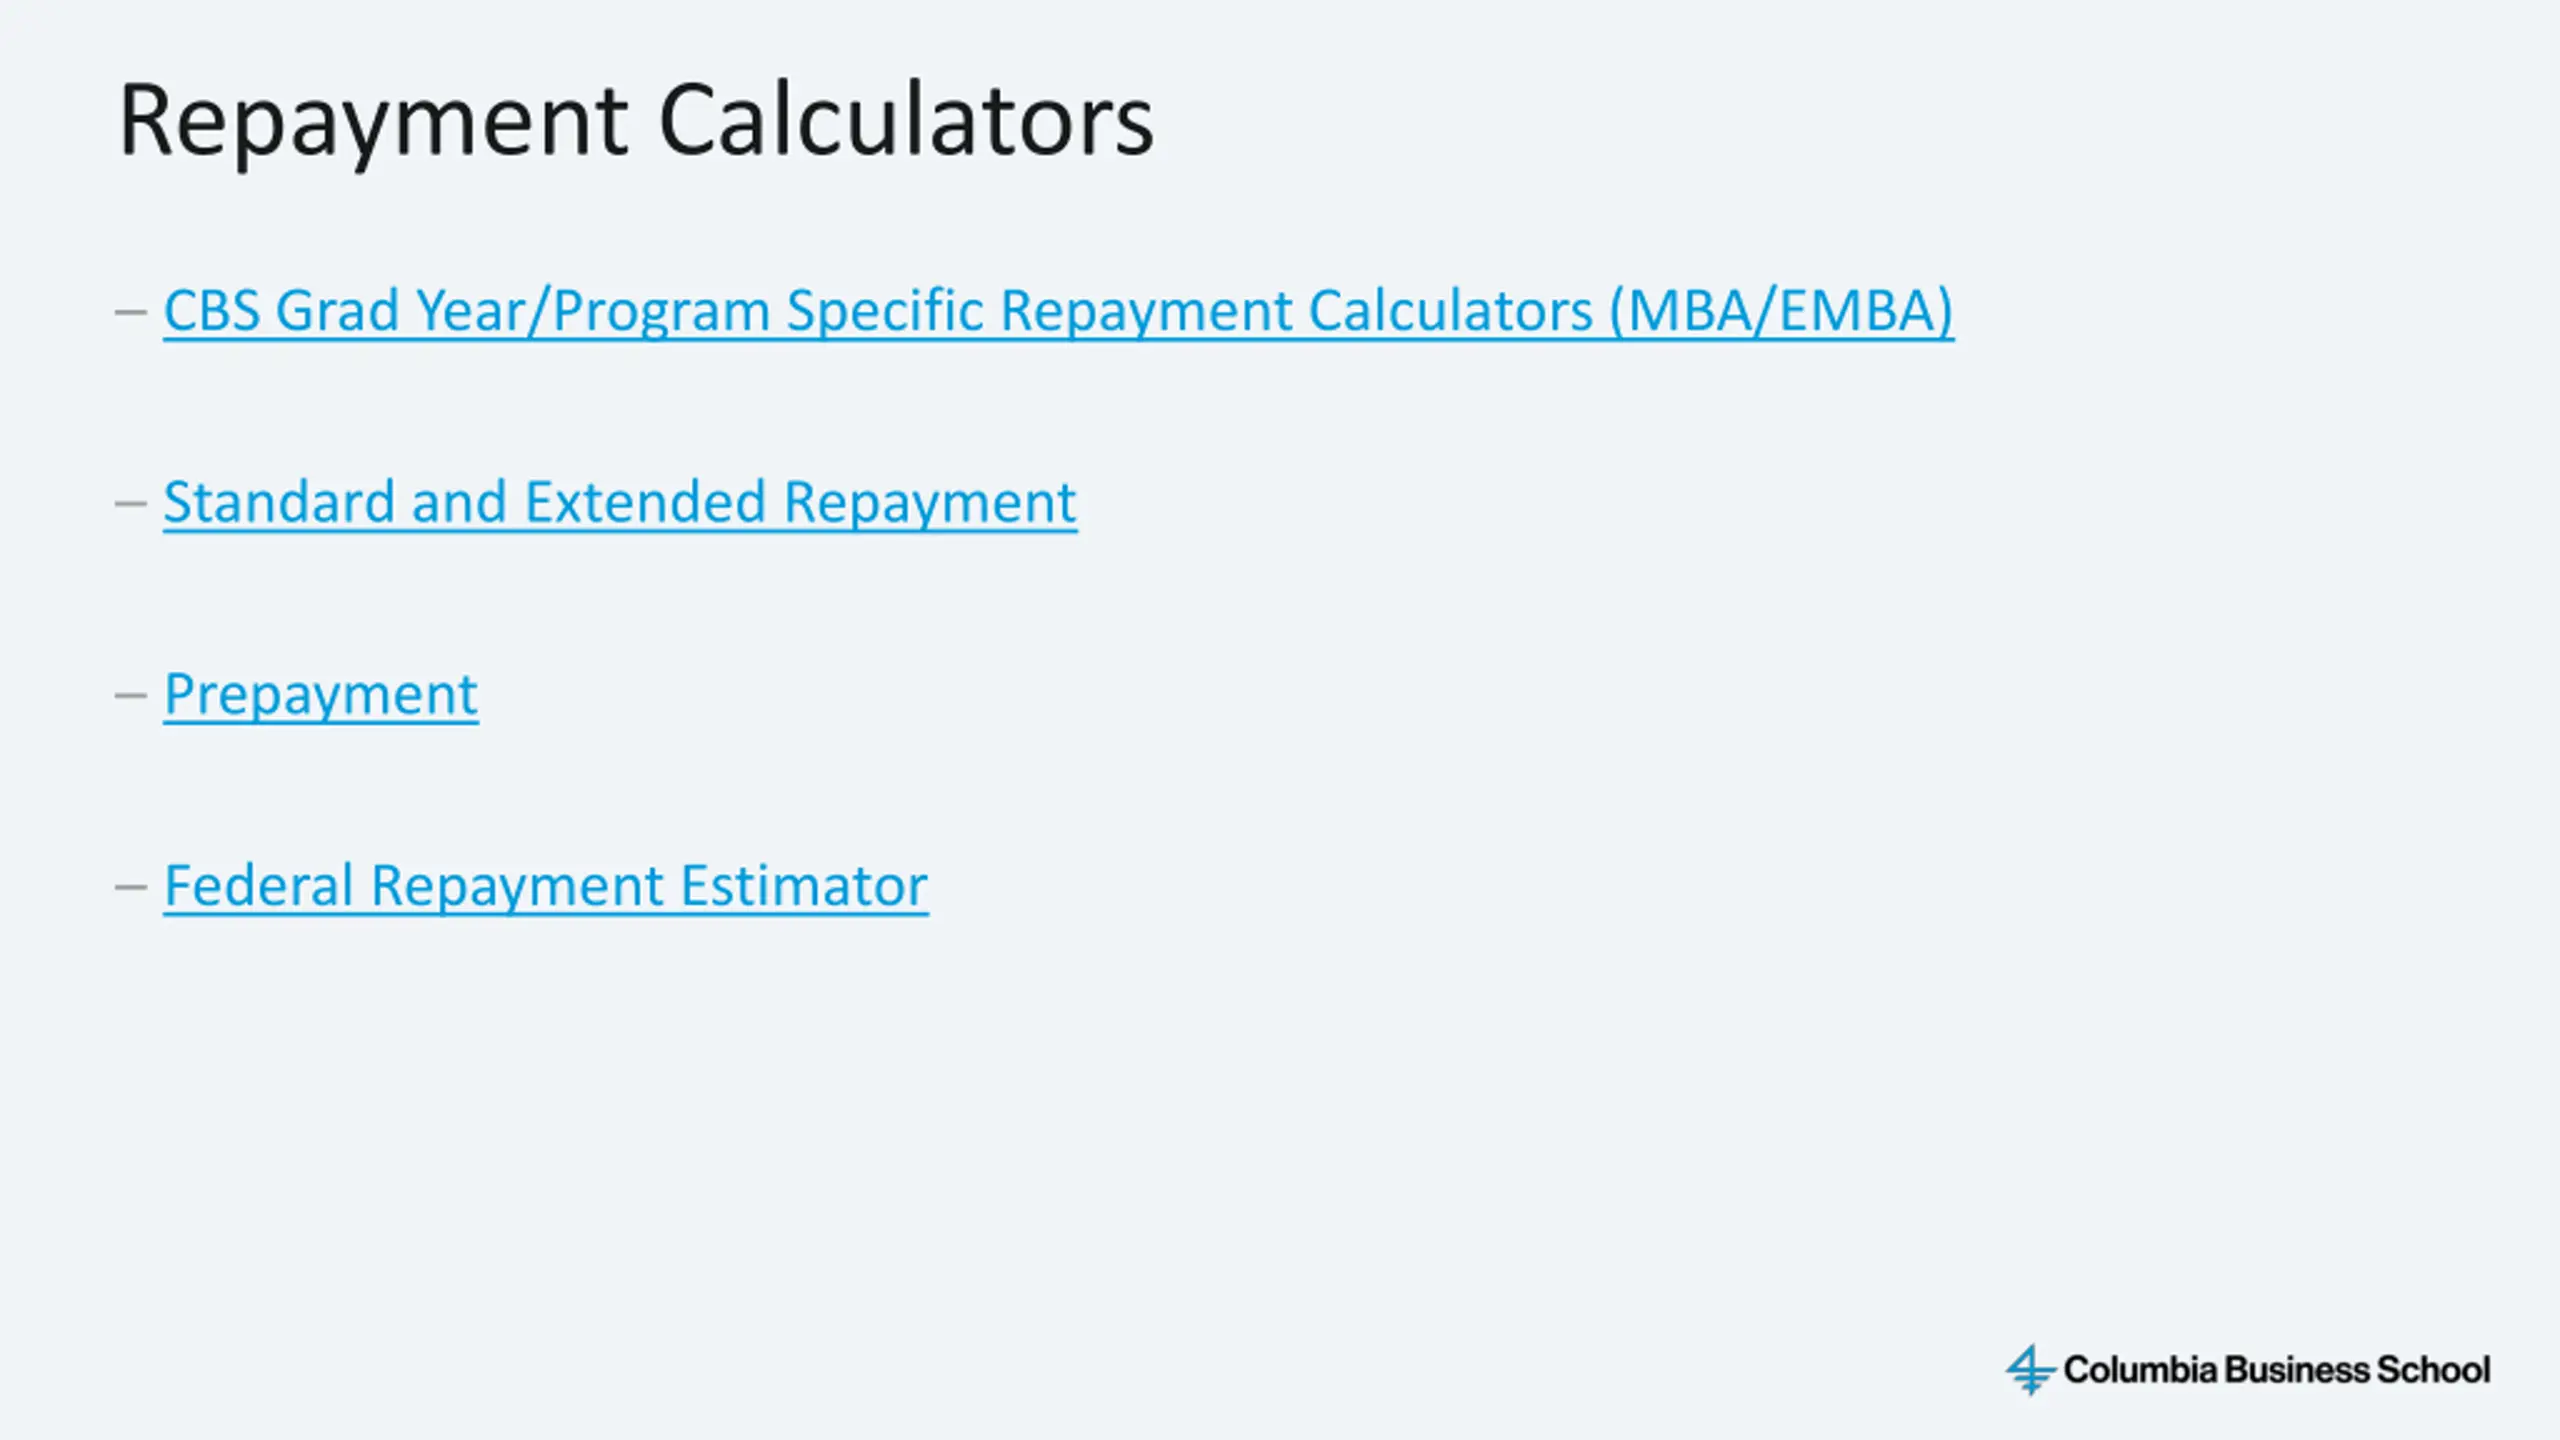Viewport: 2560px width, 1440px height.
Task: Click the Columbia Business School wordmark text
Action: [2277, 1369]
